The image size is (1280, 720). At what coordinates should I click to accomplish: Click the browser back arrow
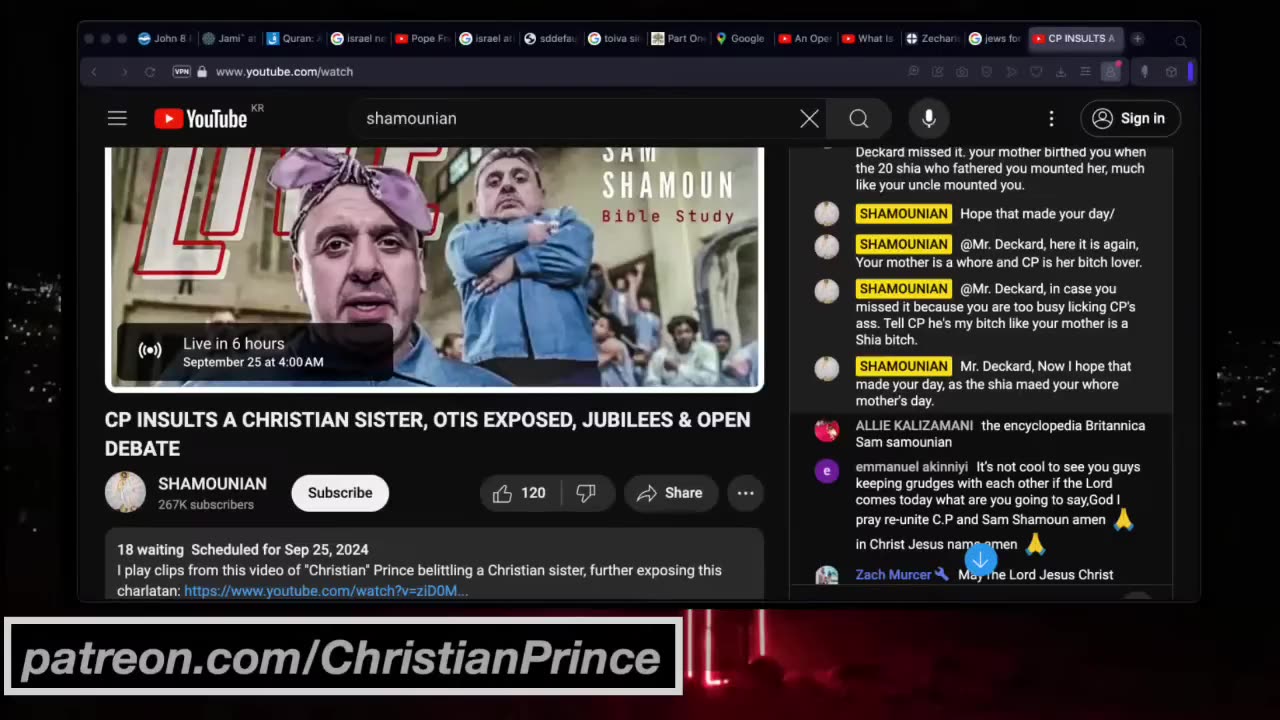tap(94, 72)
